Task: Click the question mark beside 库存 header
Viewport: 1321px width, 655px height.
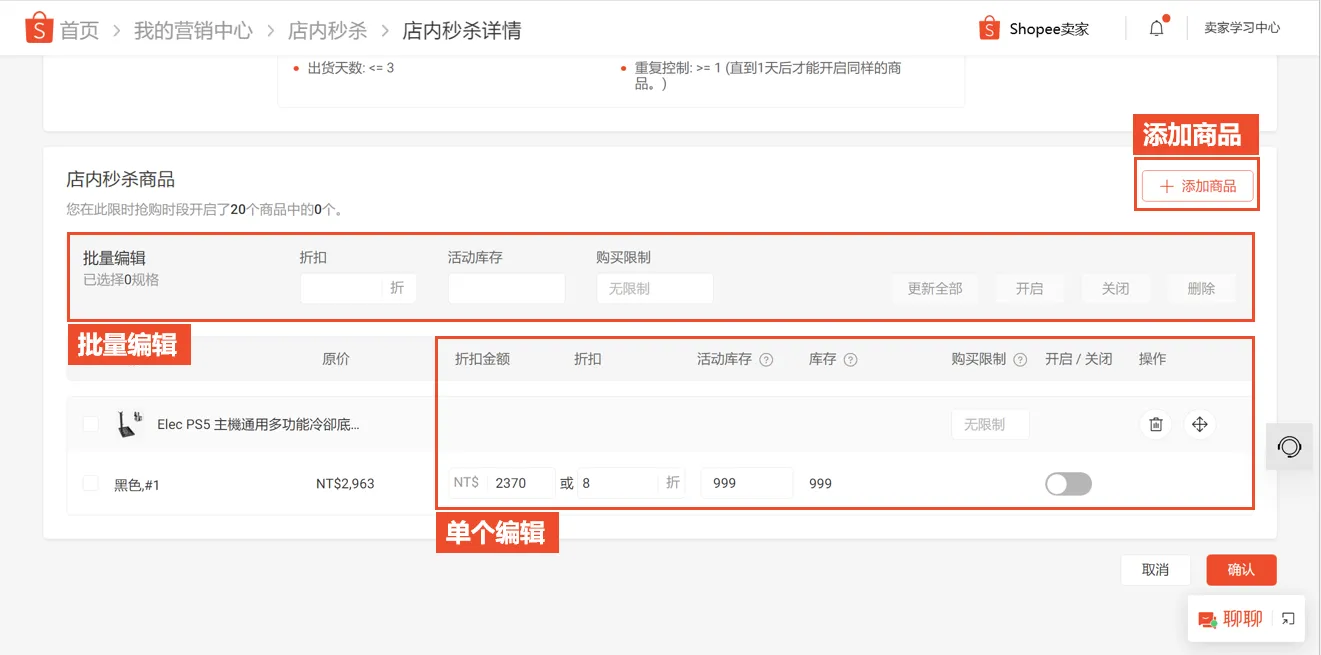Action: coord(852,360)
